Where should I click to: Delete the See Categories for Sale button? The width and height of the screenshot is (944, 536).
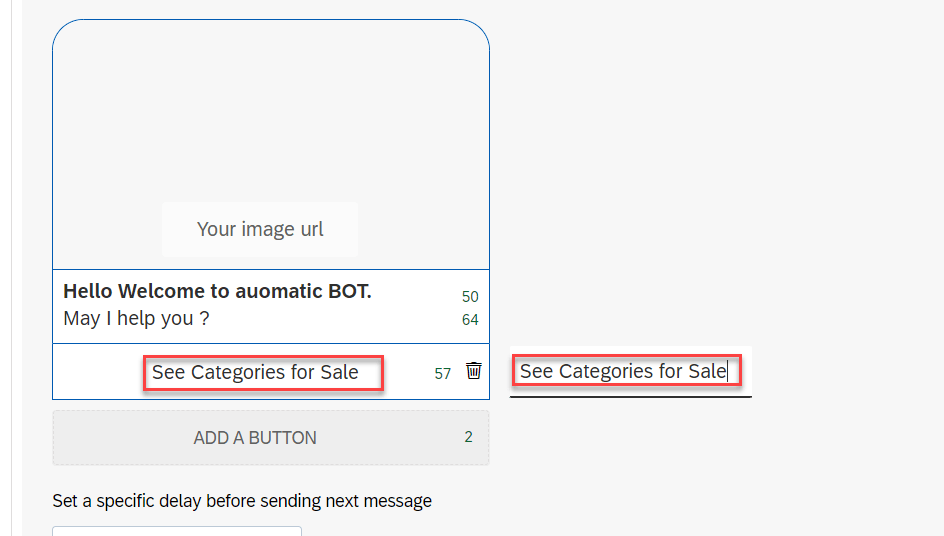point(474,371)
